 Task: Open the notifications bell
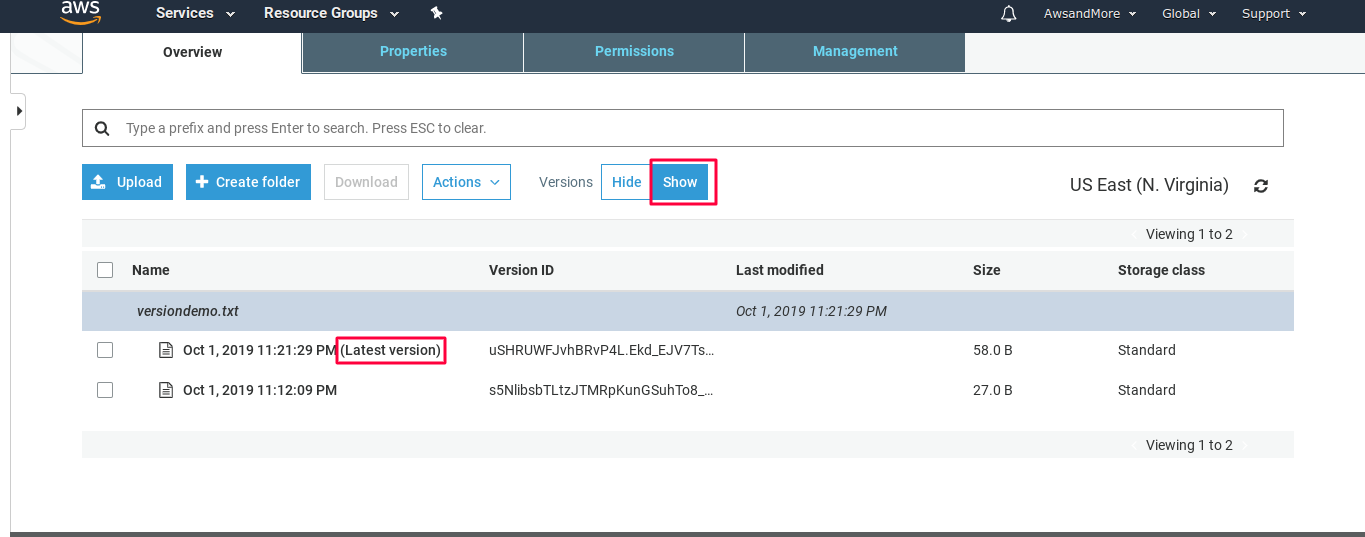(1008, 14)
